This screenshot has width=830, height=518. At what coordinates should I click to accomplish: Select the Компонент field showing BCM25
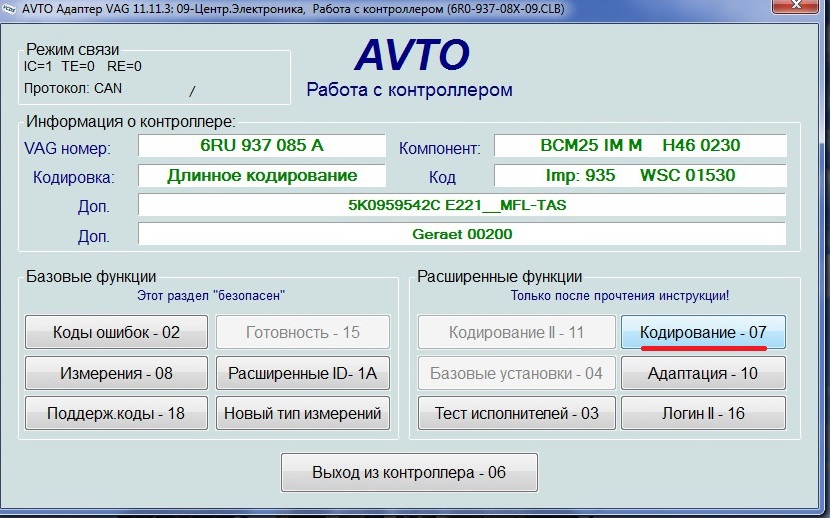click(x=640, y=146)
